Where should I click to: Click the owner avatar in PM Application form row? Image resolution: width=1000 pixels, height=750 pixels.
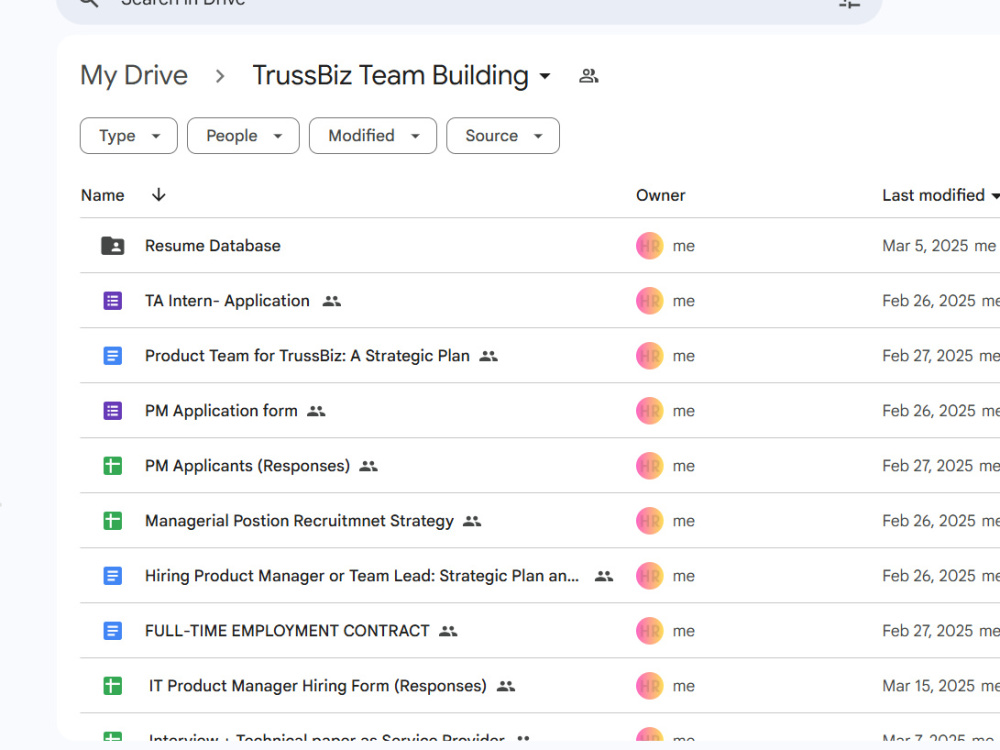(x=649, y=411)
